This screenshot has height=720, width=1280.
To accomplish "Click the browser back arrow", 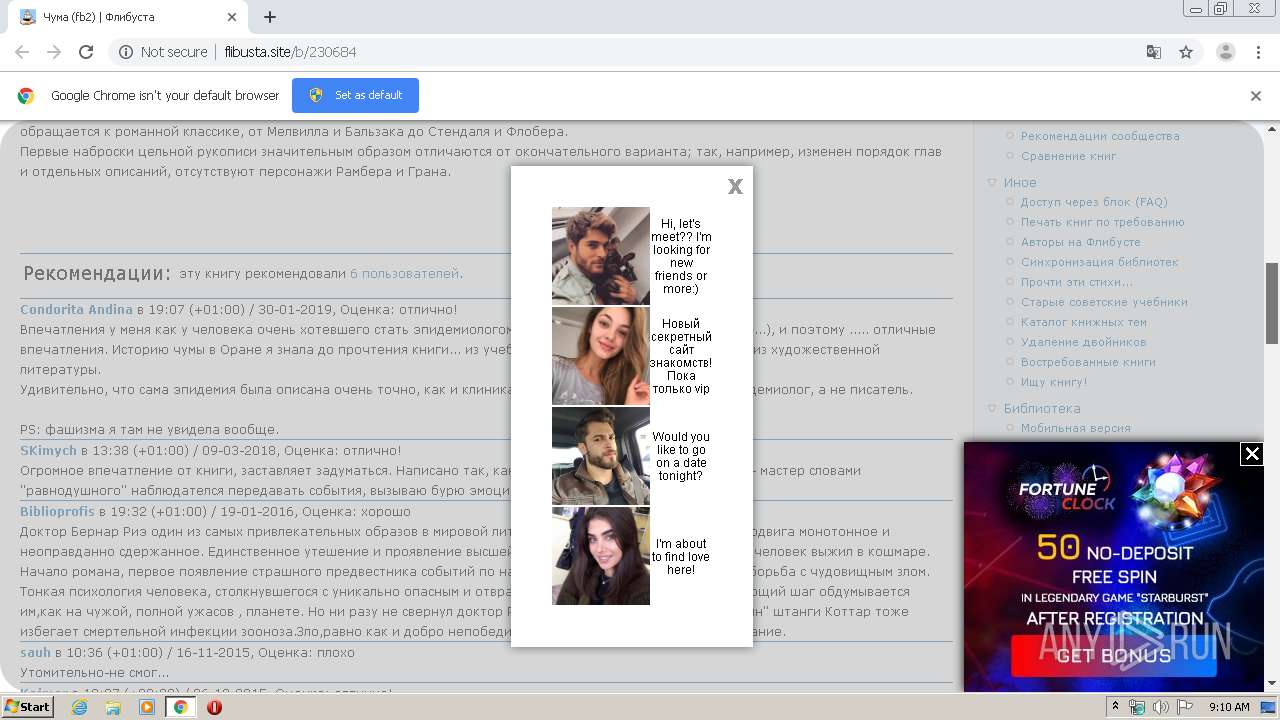I will pyautogui.click(x=22, y=52).
